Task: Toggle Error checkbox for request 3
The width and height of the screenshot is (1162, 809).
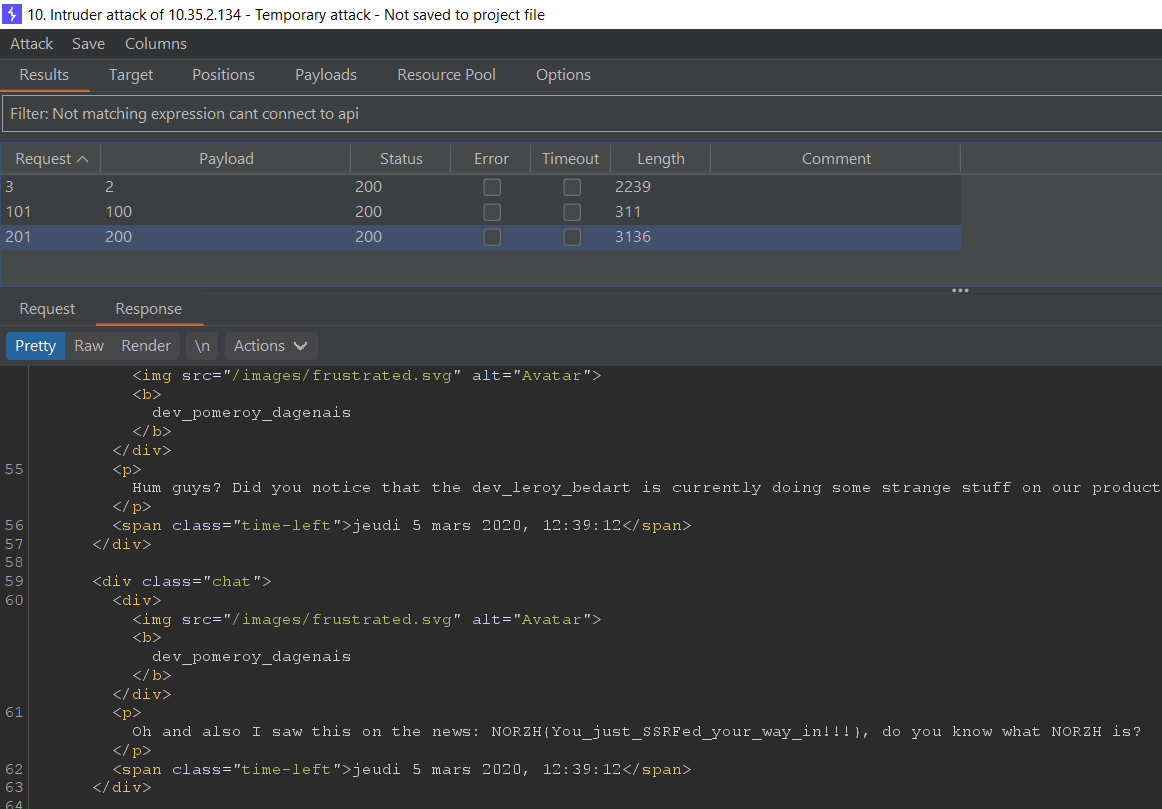Action: pos(492,187)
